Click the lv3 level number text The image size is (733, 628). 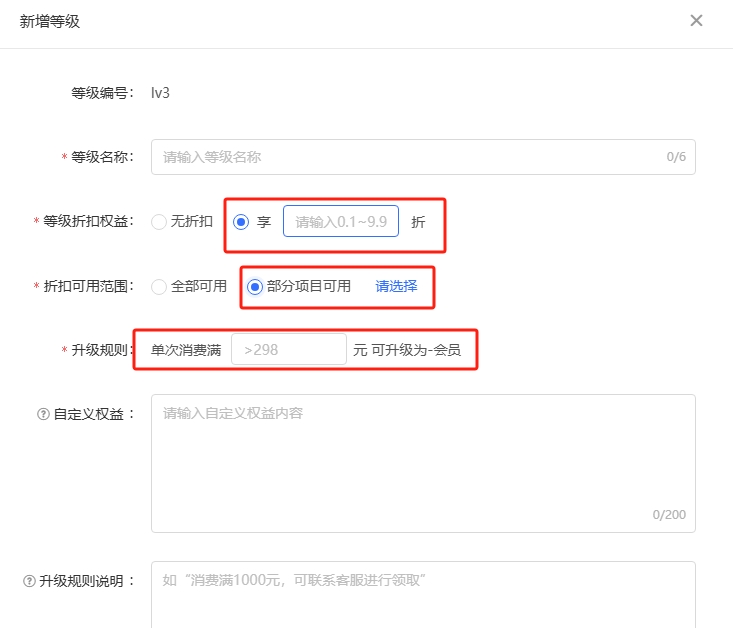click(160, 93)
